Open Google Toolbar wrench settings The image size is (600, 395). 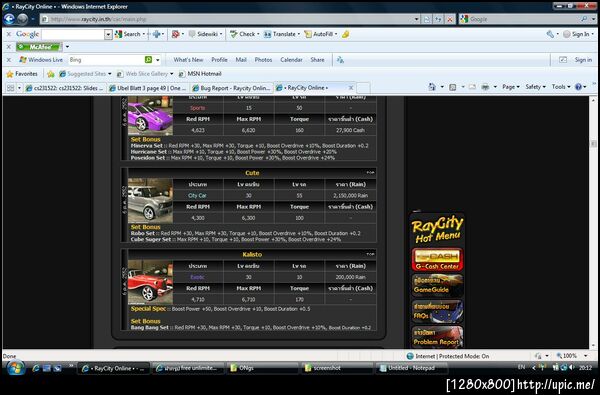551,34
